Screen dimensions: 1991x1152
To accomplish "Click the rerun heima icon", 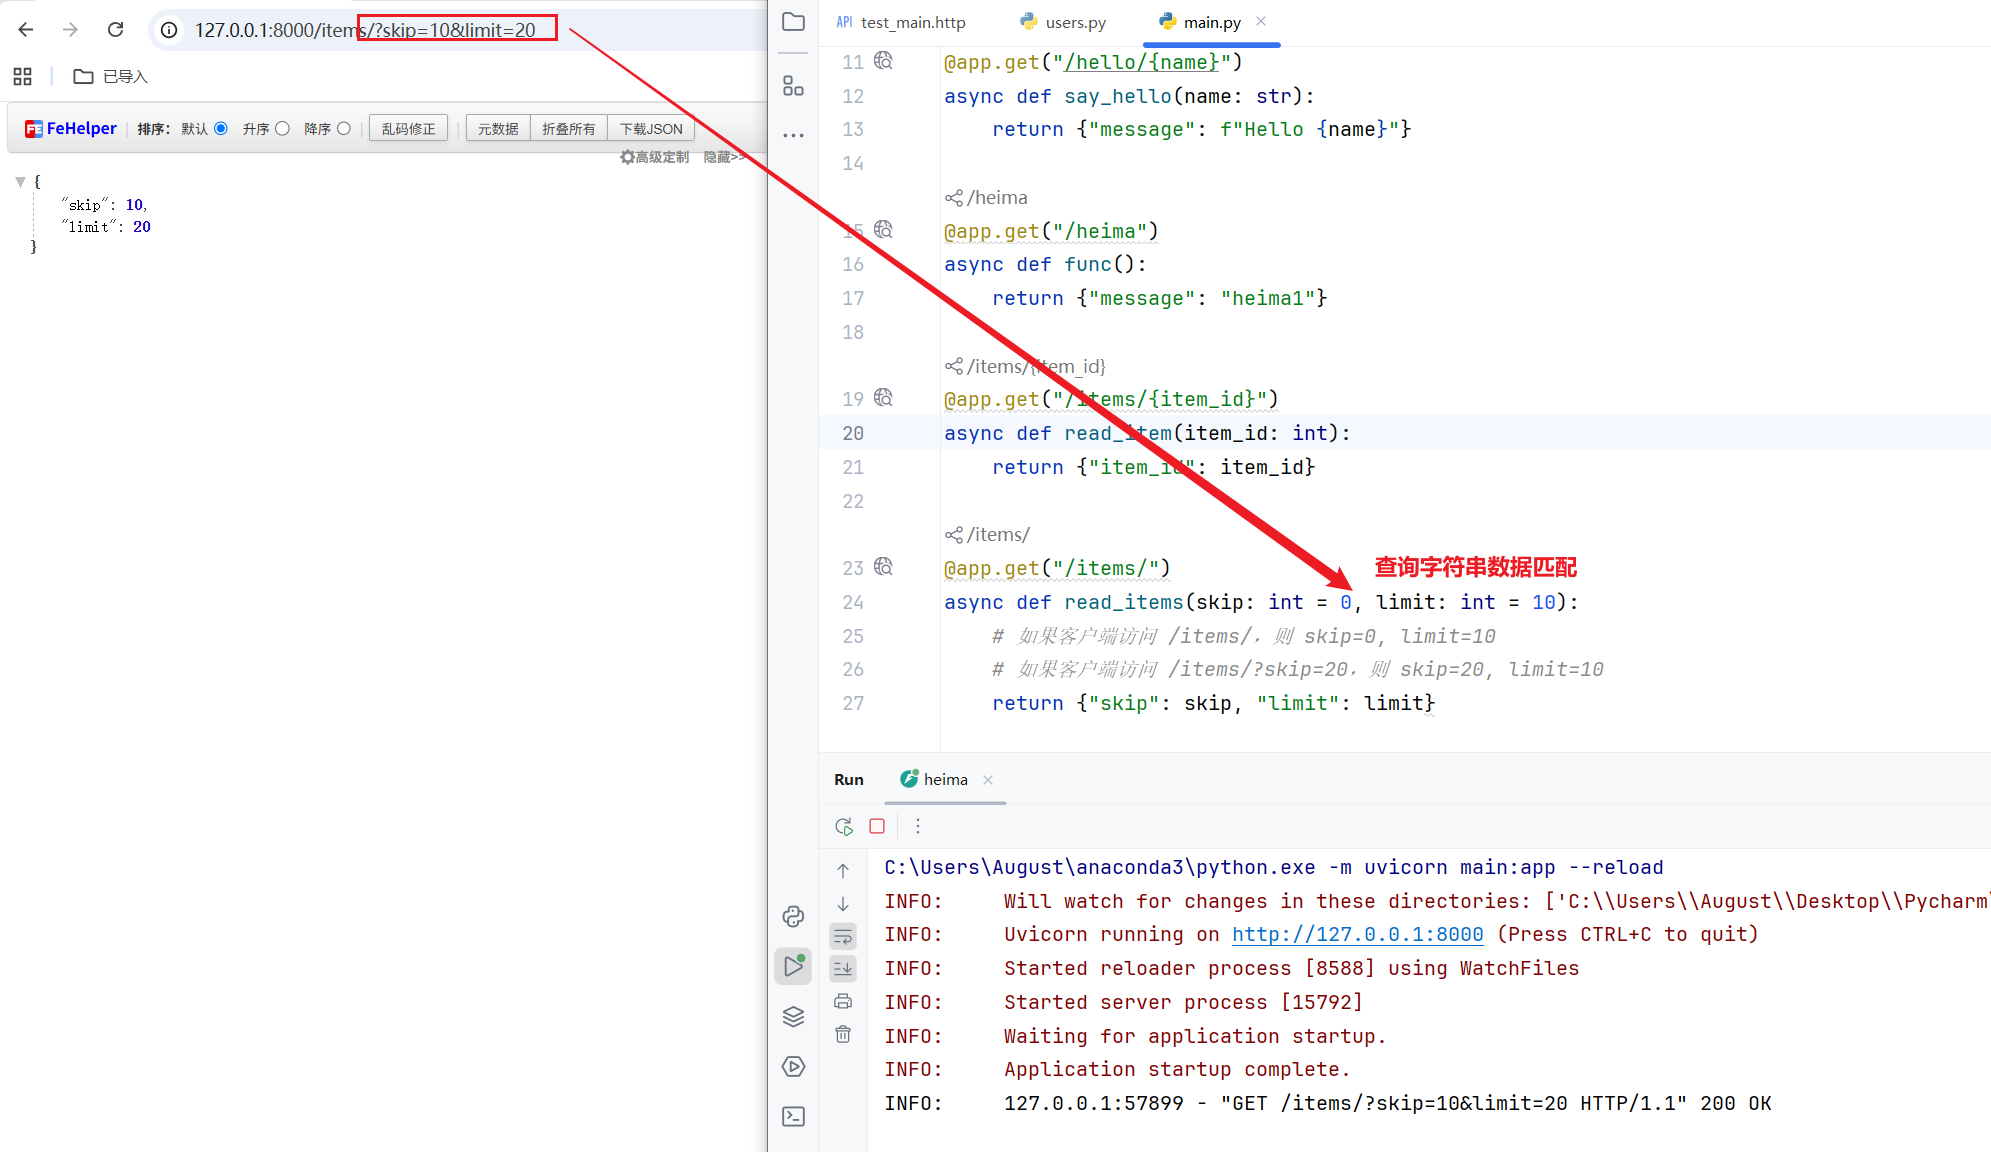I will coord(843,826).
